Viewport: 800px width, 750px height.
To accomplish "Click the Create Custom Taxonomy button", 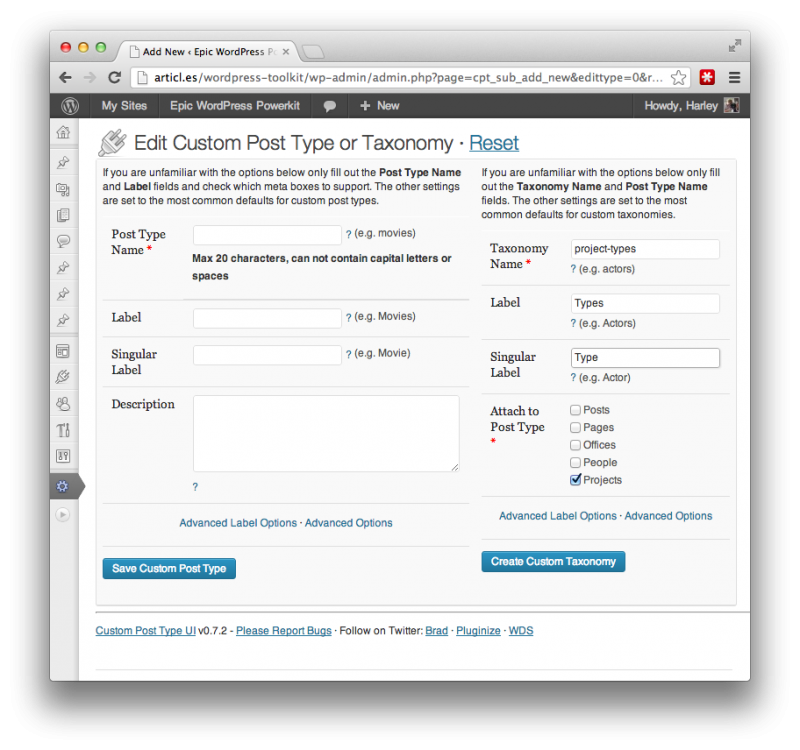I will tap(553, 561).
